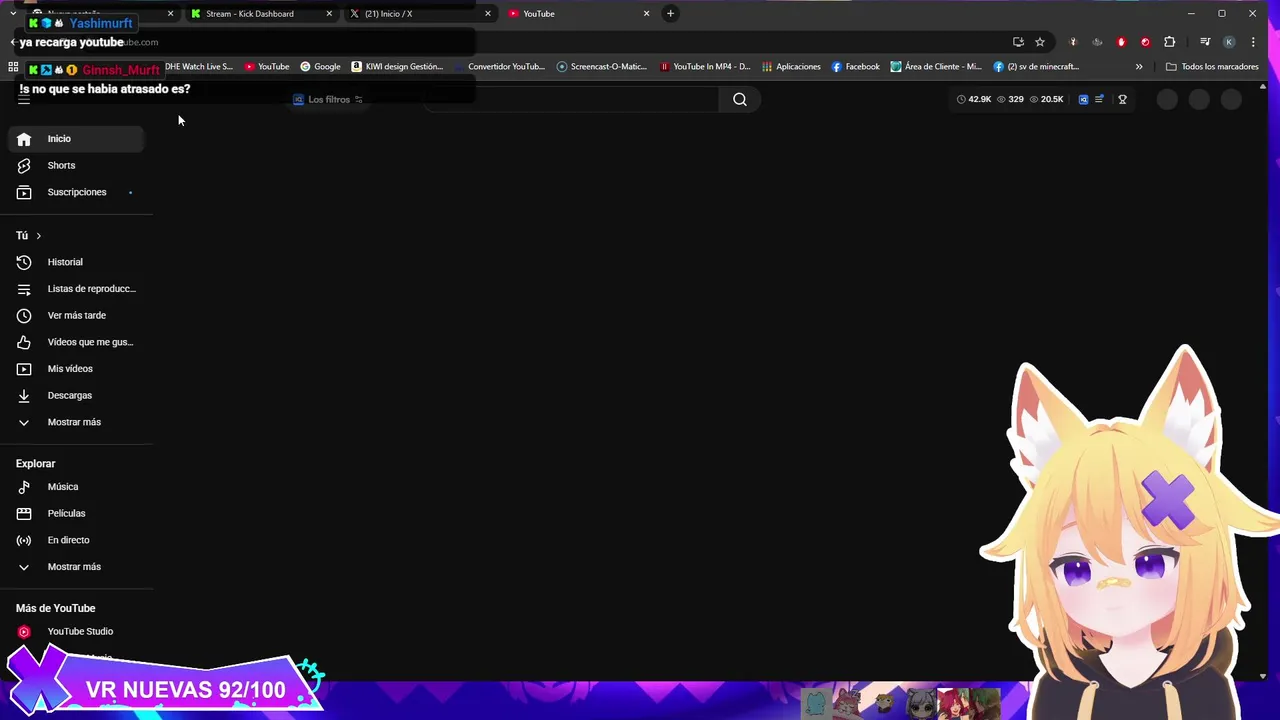Open Mis vídeos
Image resolution: width=1280 pixels, height=720 pixels.
76,369
